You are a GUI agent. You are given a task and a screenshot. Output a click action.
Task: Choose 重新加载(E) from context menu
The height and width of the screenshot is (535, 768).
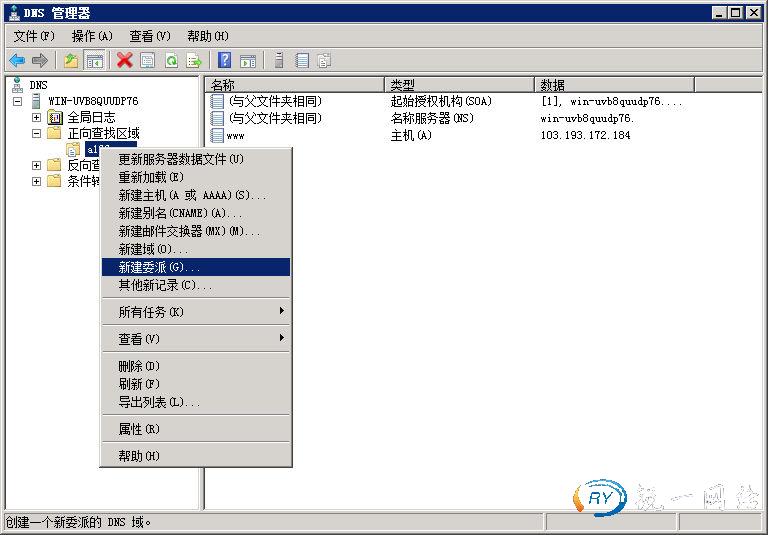pos(196,177)
